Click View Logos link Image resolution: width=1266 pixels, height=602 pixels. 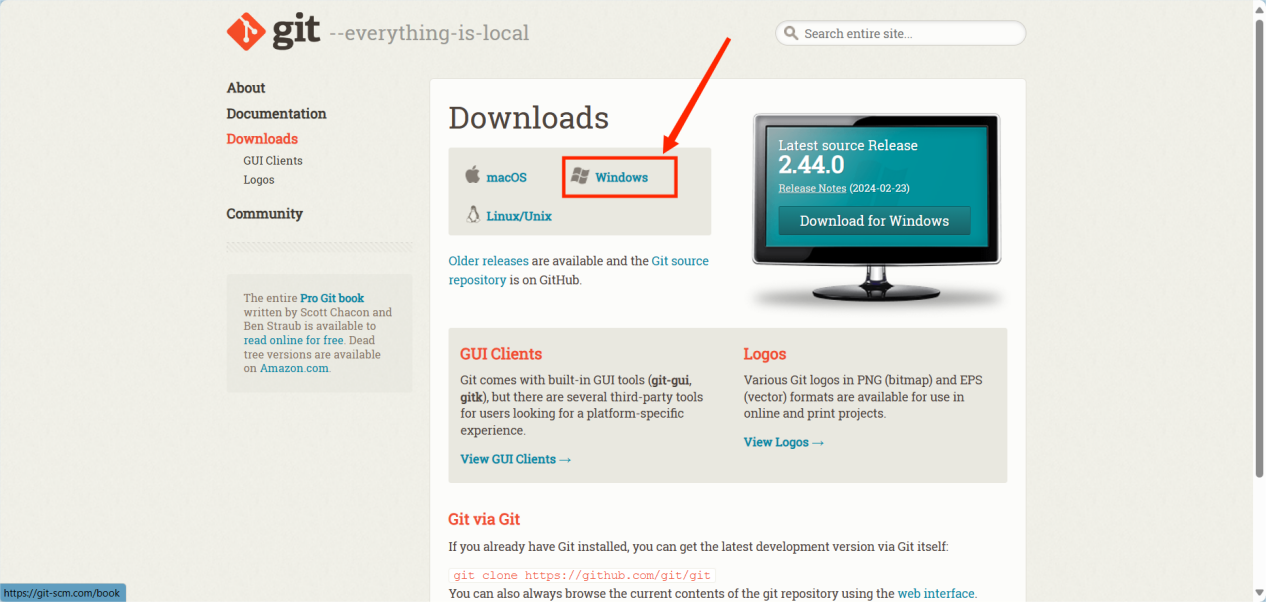[784, 442]
